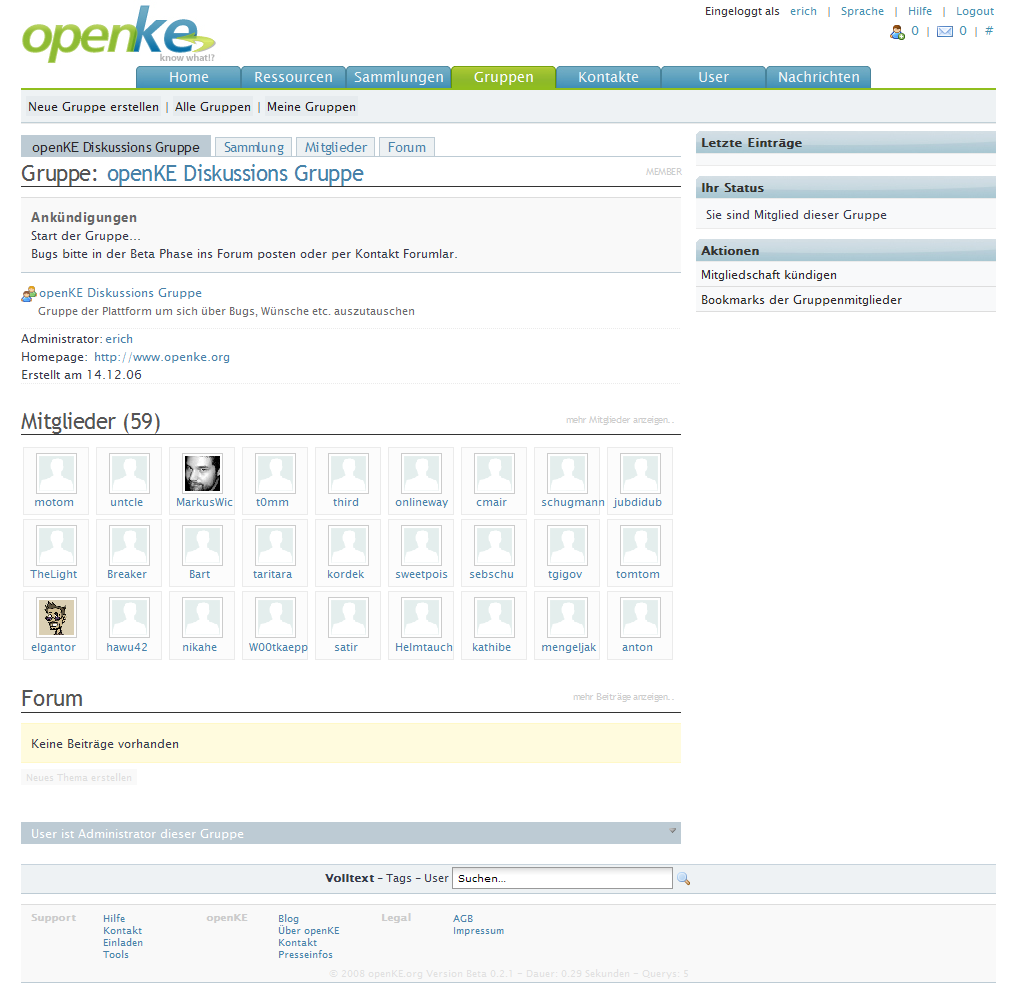The height and width of the screenshot is (993, 1018).
Task: Visit the homepage link www.openke.org
Action: (x=162, y=356)
